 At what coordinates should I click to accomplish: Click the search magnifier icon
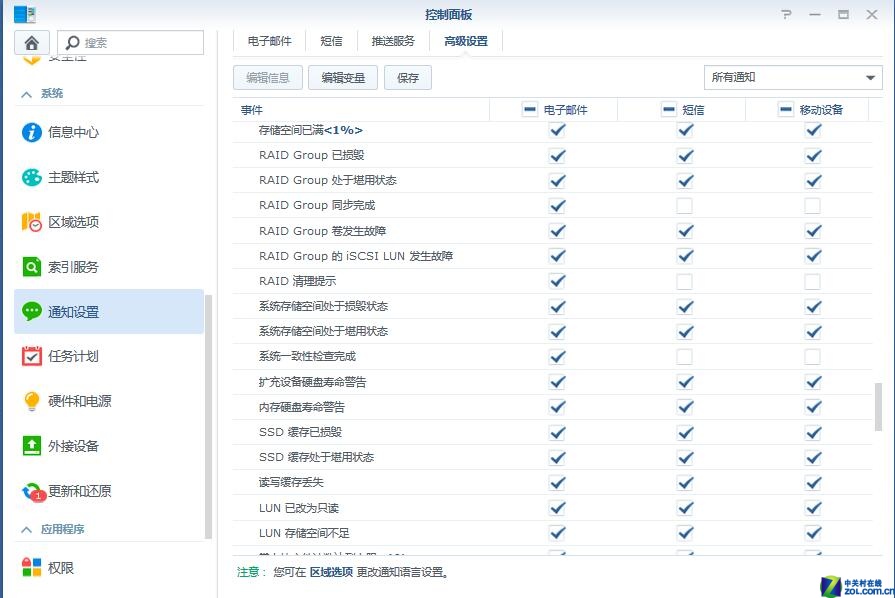pyautogui.click(x=72, y=43)
